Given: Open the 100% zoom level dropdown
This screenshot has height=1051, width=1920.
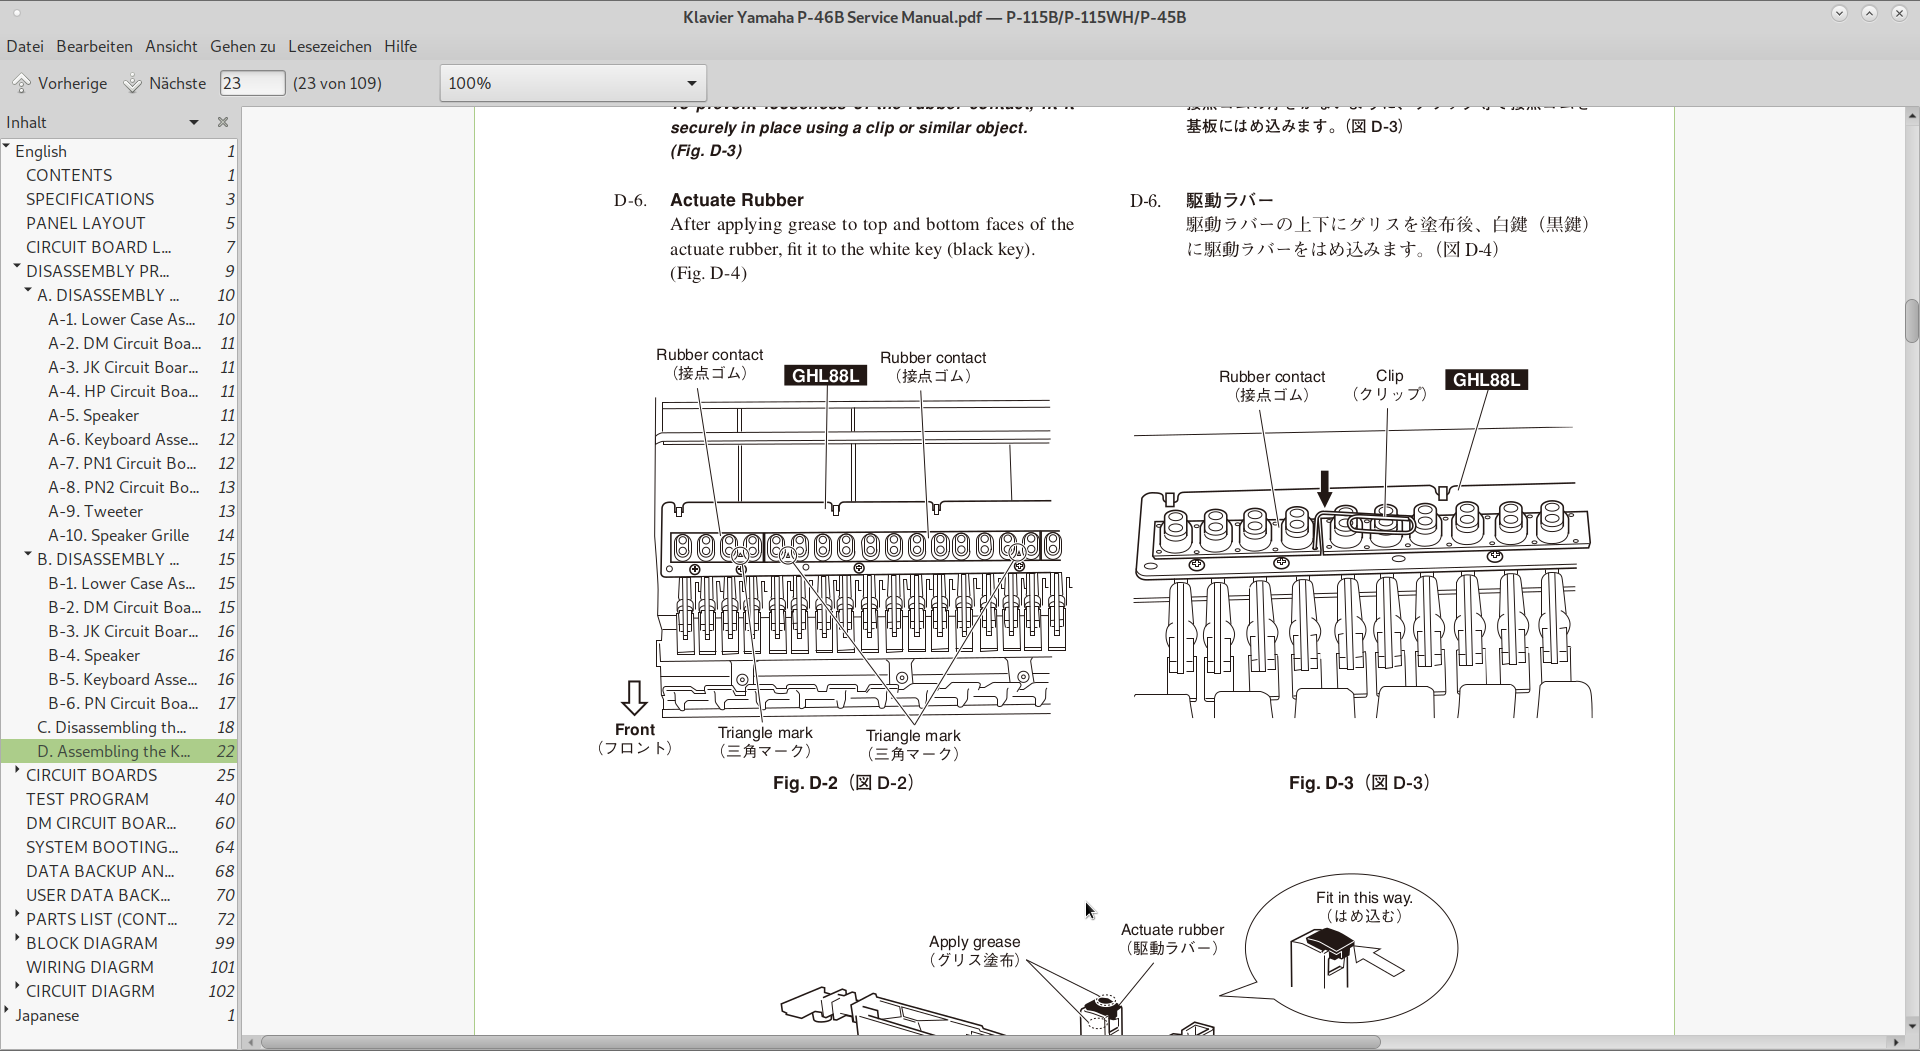Looking at the screenshot, I should (573, 83).
